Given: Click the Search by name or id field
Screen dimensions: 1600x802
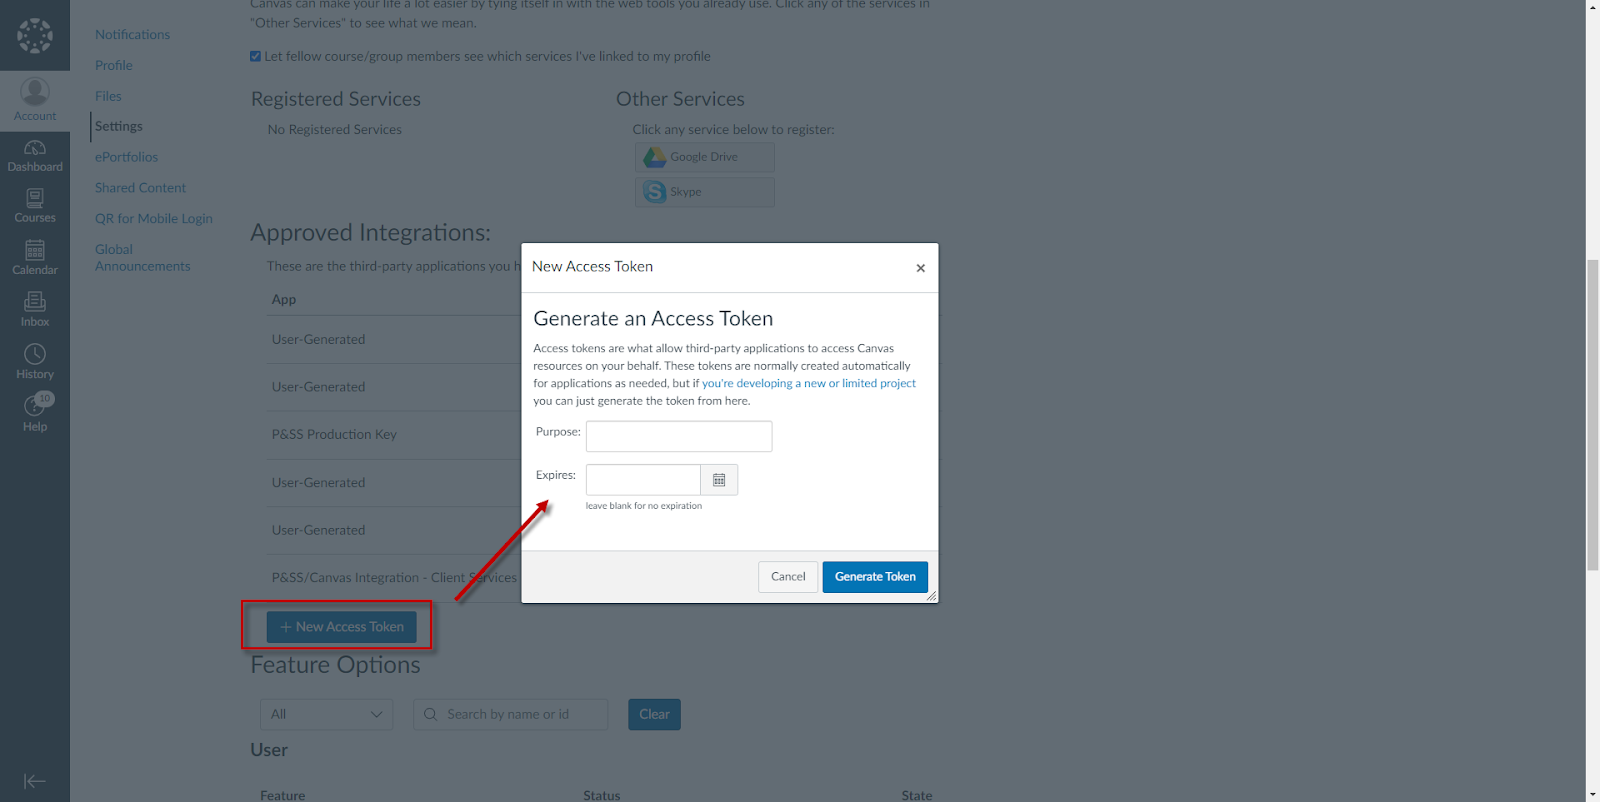Looking at the screenshot, I should pos(510,714).
